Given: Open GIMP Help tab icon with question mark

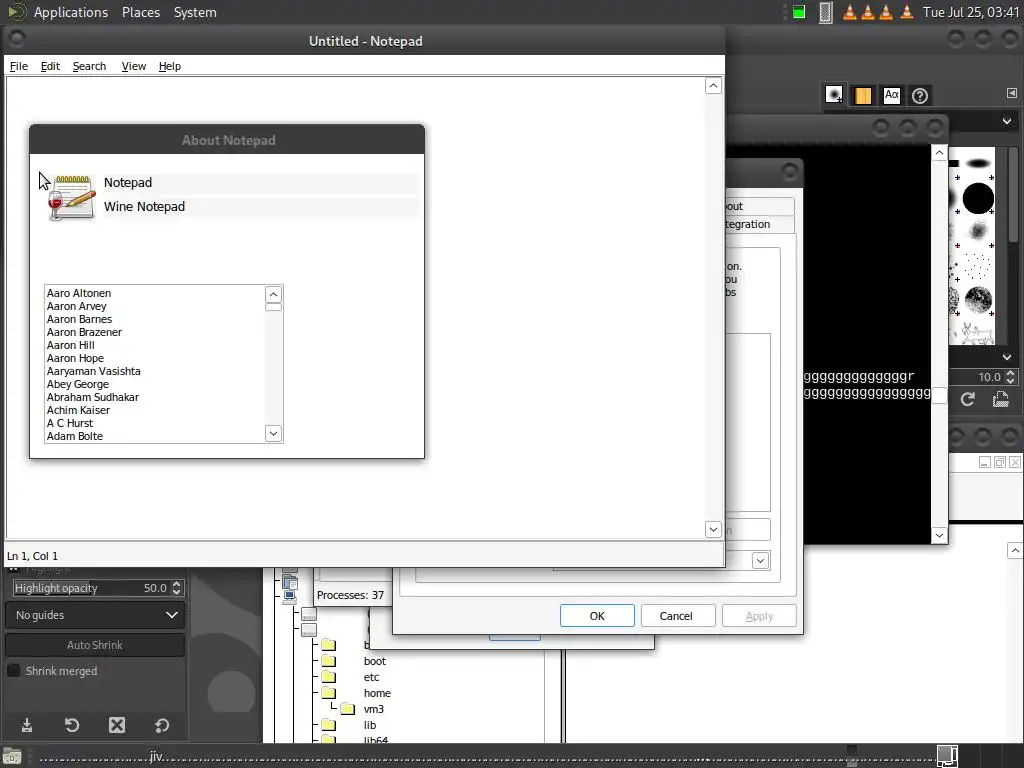Looking at the screenshot, I should [x=920, y=96].
